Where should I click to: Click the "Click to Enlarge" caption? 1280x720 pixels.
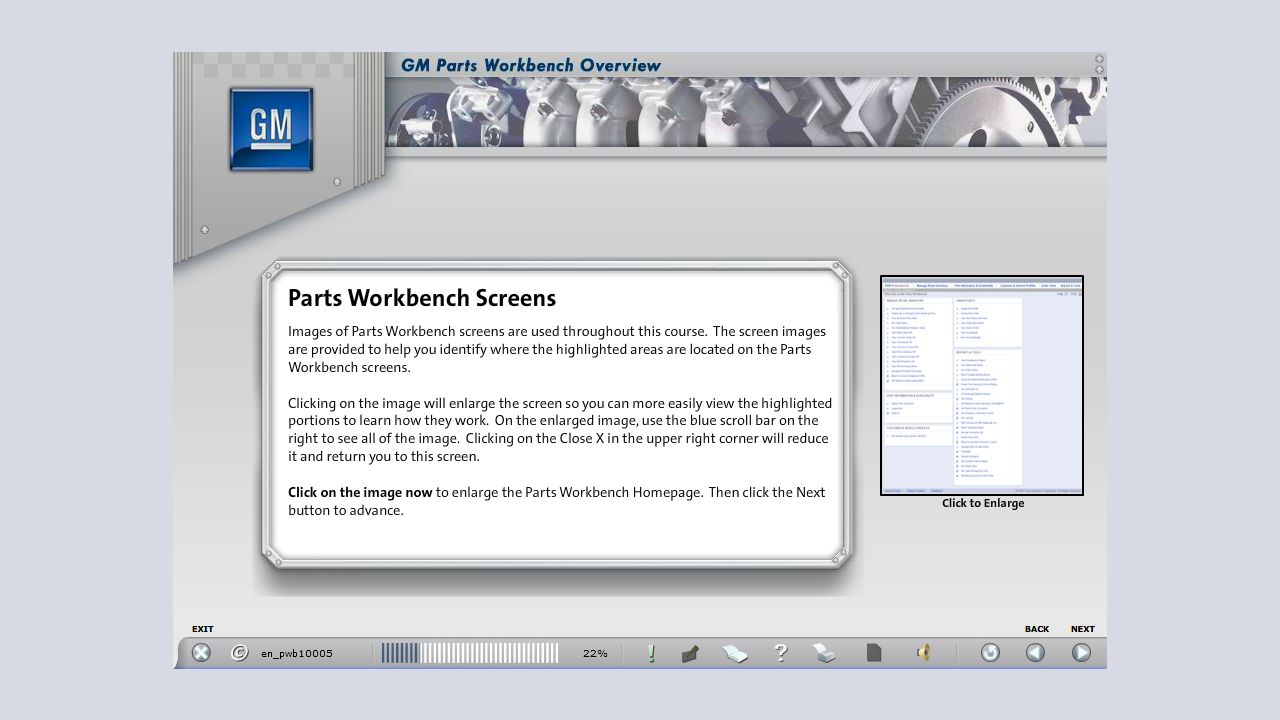tap(983, 503)
